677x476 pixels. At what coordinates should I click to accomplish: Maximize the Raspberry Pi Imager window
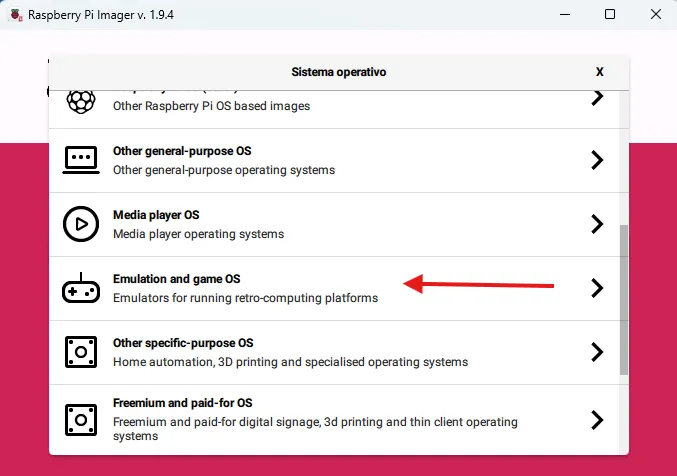pyautogui.click(x=610, y=15)
